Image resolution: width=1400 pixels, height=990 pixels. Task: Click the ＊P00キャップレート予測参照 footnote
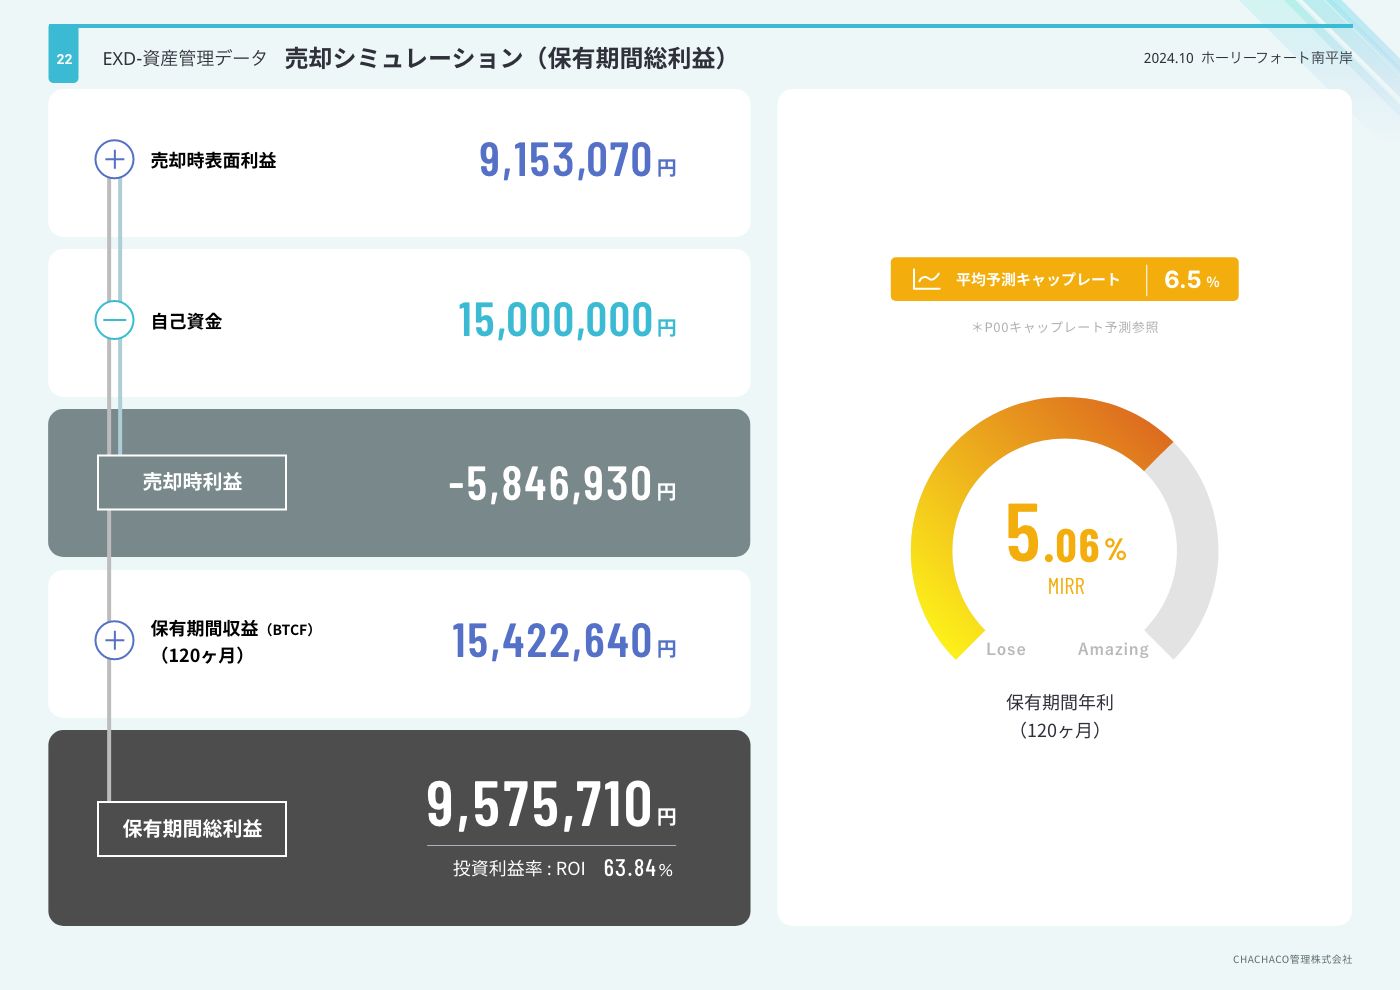tap(1064, 327)
